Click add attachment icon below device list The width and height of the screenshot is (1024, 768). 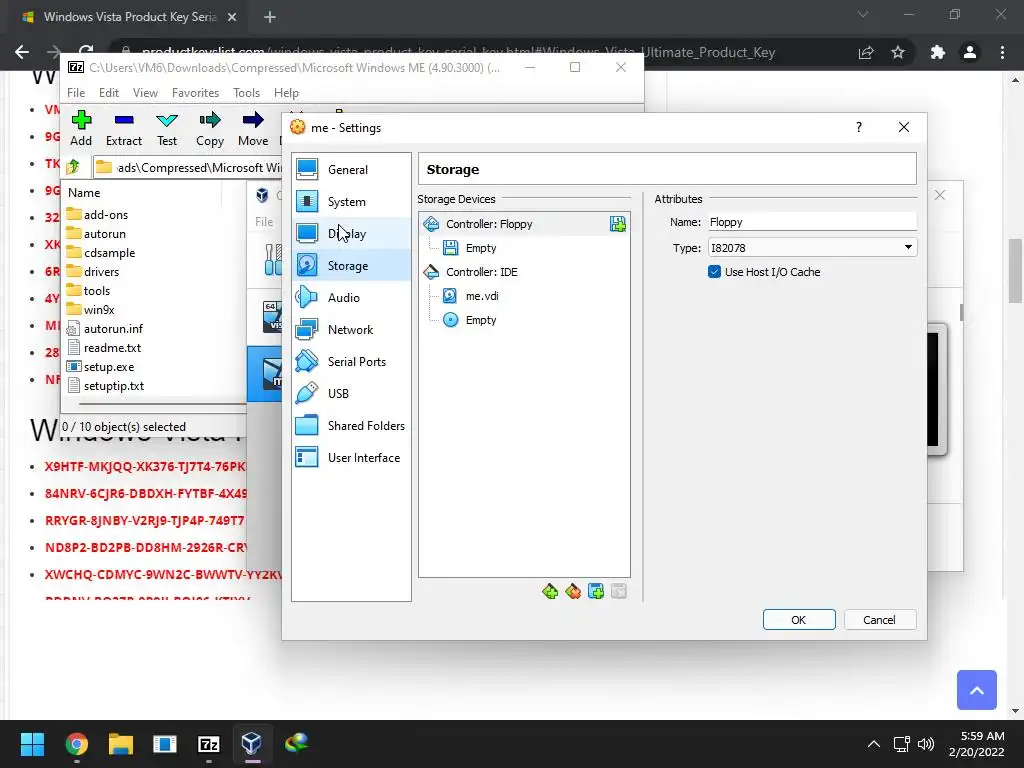click(596, 592)
